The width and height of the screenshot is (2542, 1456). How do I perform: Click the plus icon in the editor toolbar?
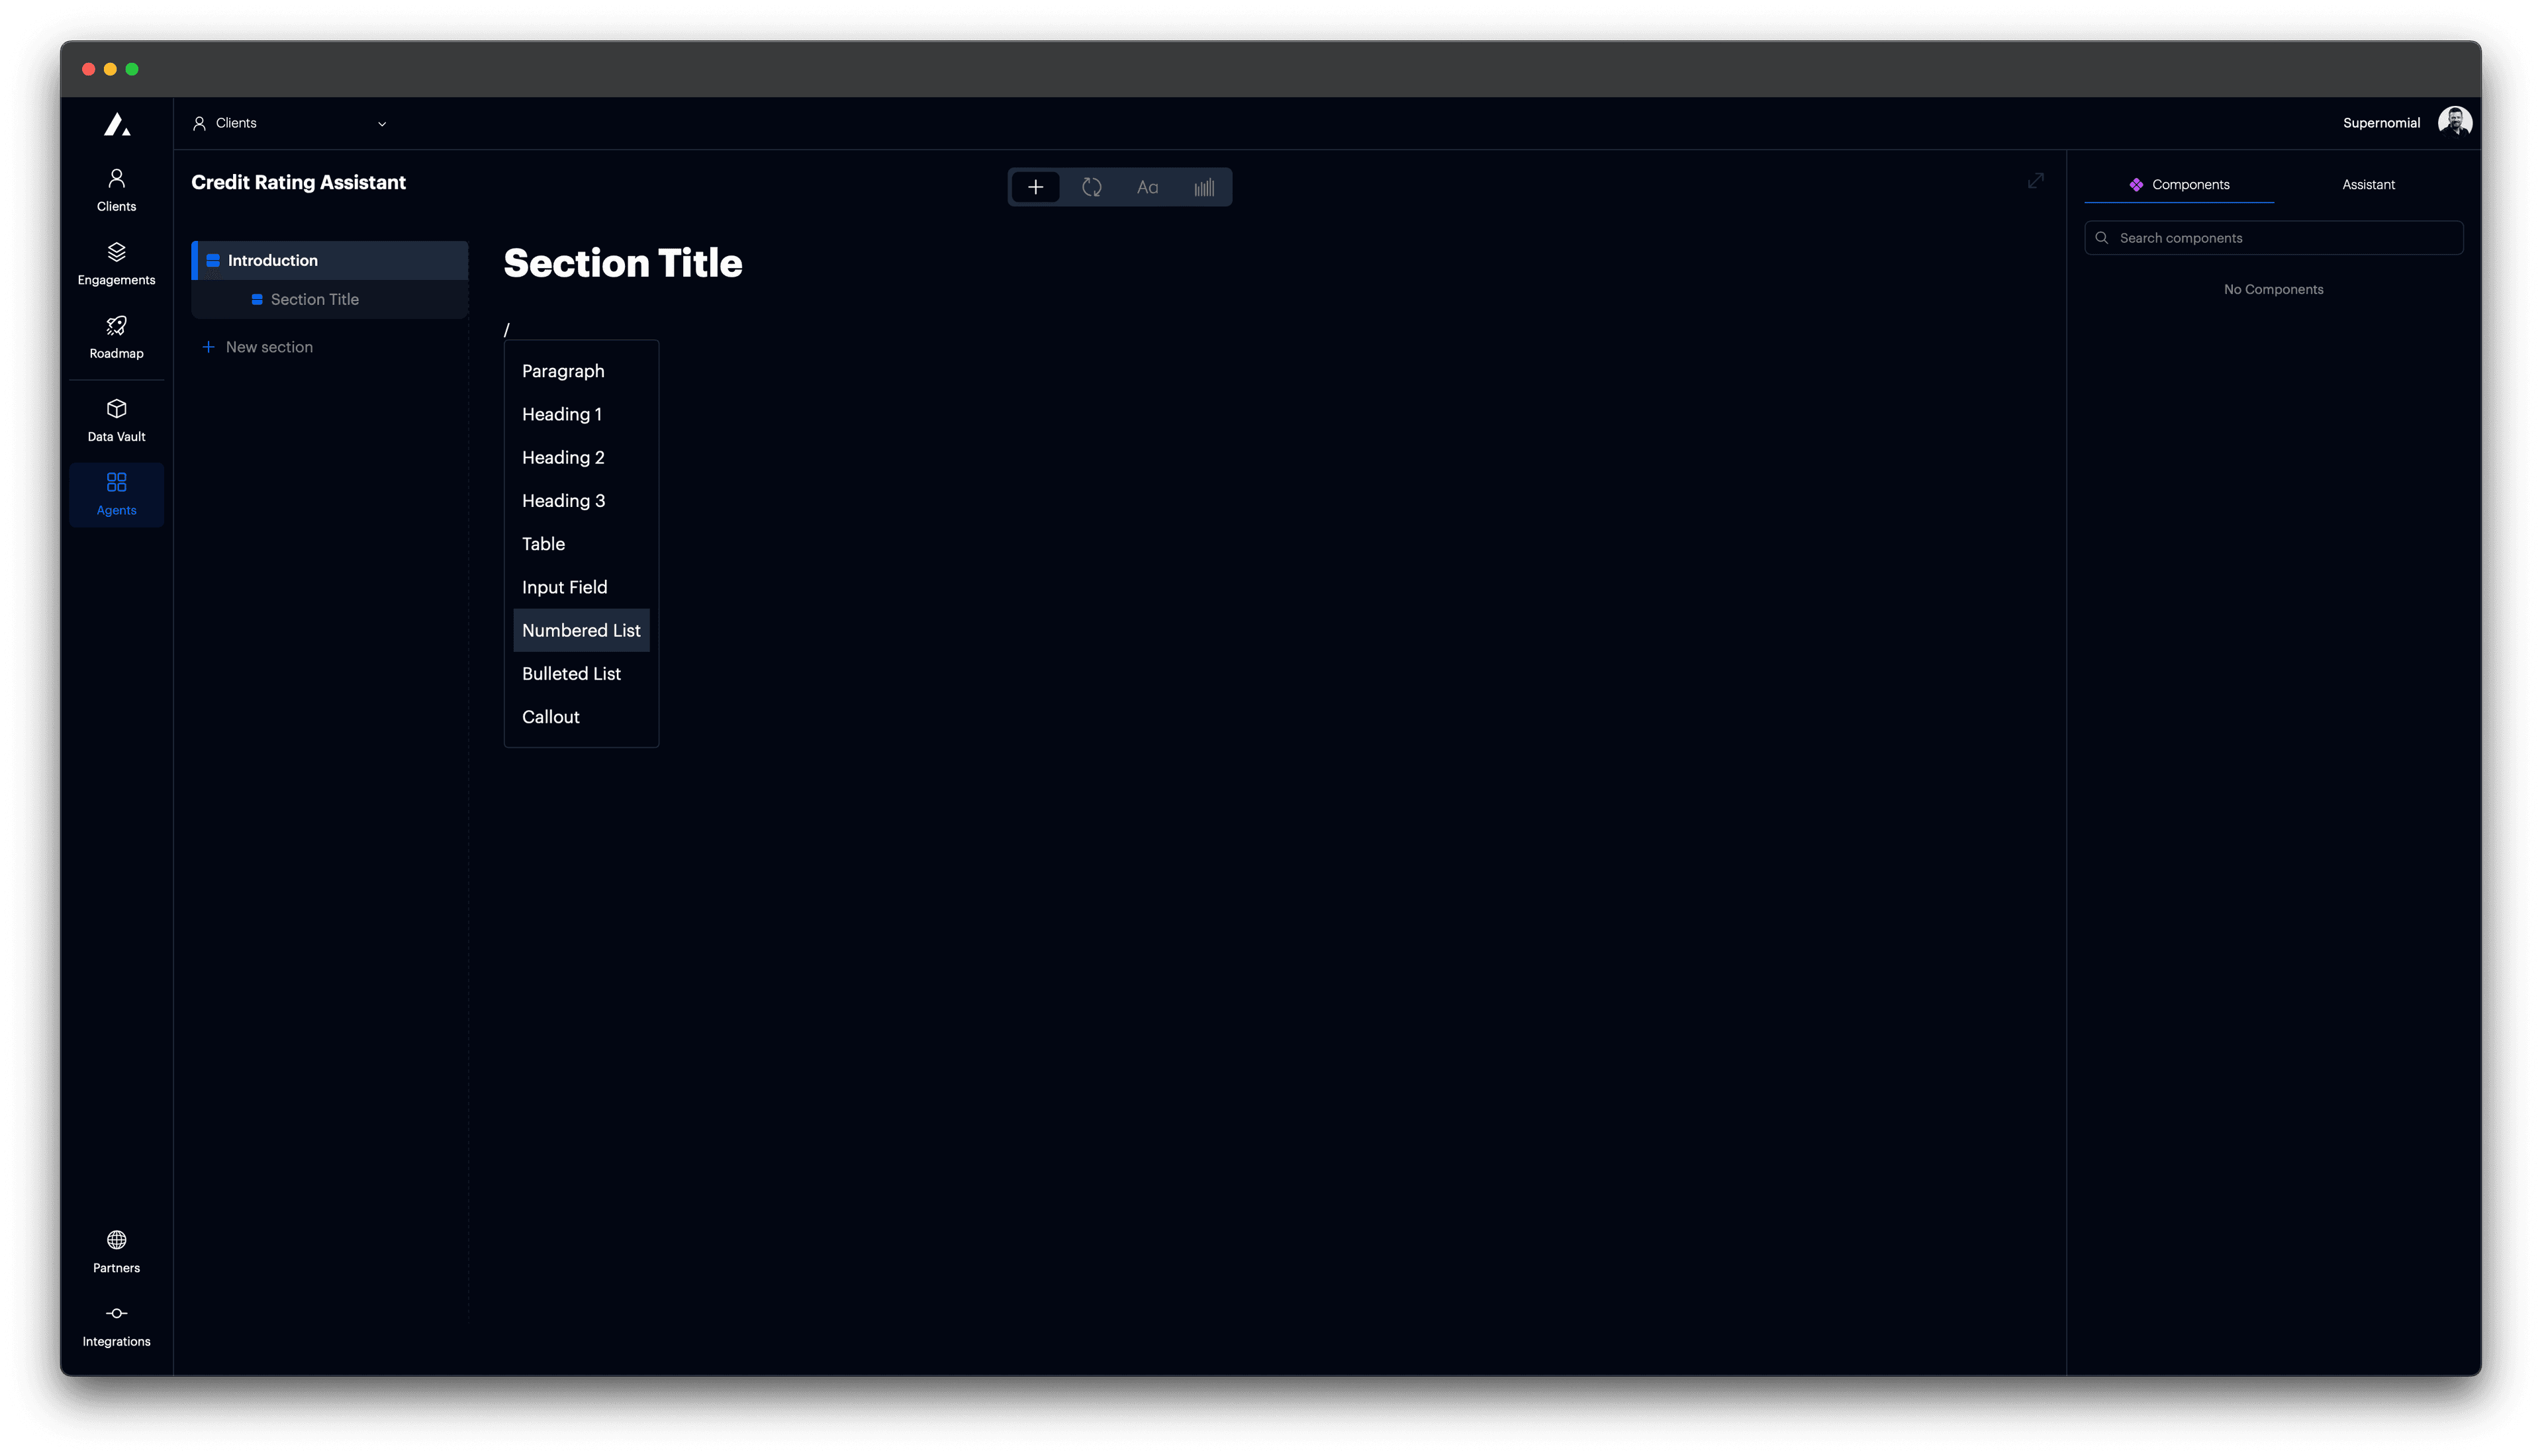[1036, 186]
